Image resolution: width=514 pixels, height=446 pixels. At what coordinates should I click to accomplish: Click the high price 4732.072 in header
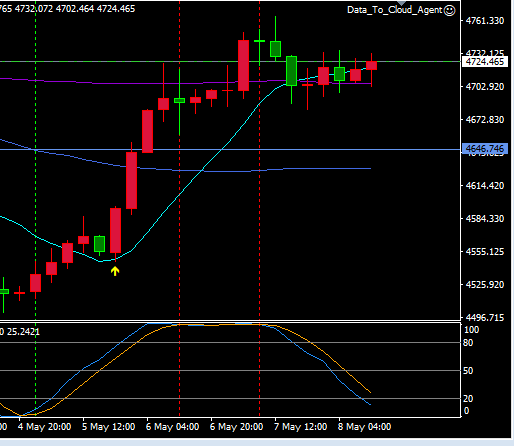(x=34, y=9)
